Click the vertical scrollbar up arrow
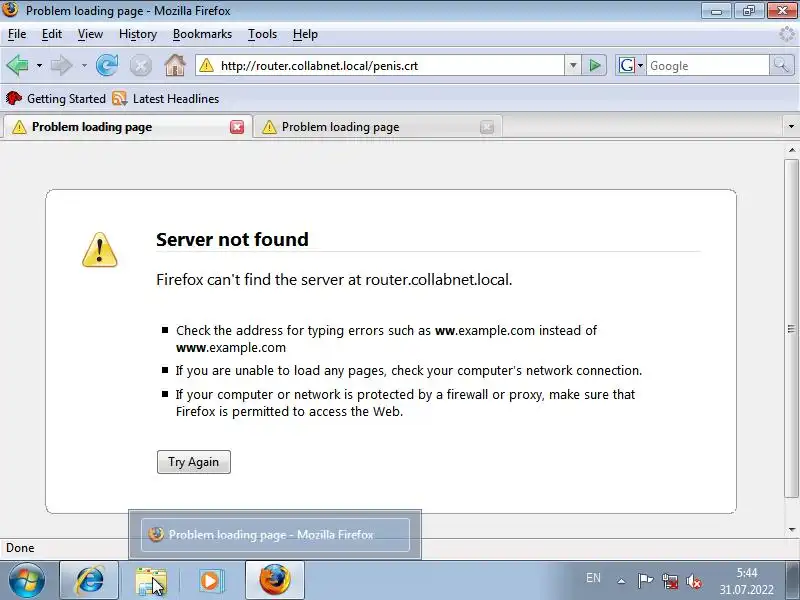The image size is (800, 600). (x=791, y=150)
